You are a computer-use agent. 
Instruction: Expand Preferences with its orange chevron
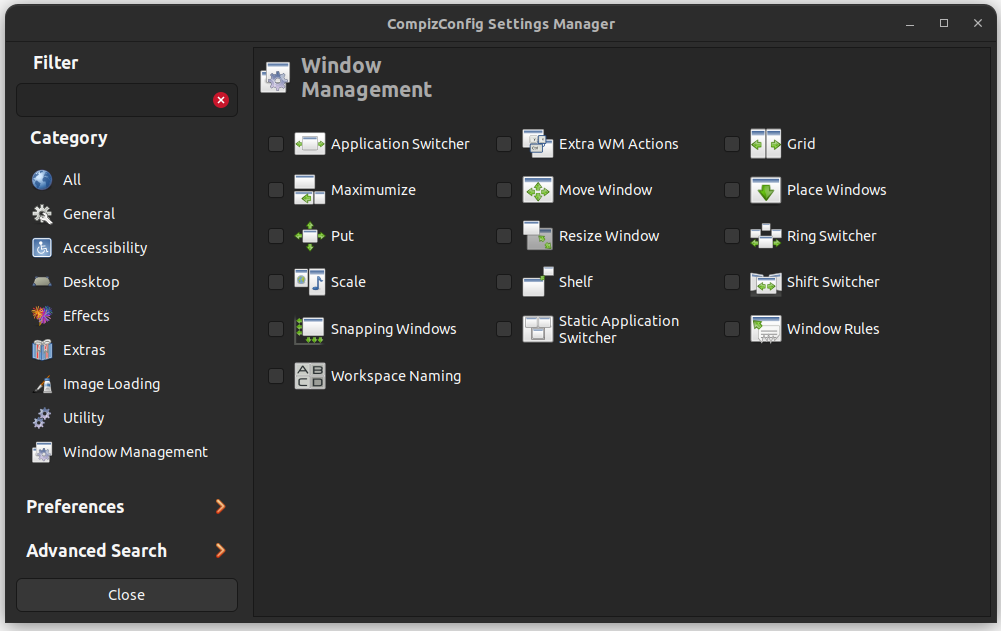point(220,506)
